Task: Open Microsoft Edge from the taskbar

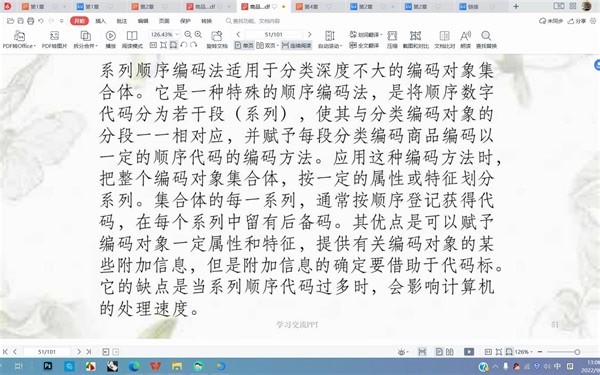Action: (x=134, y=366)
